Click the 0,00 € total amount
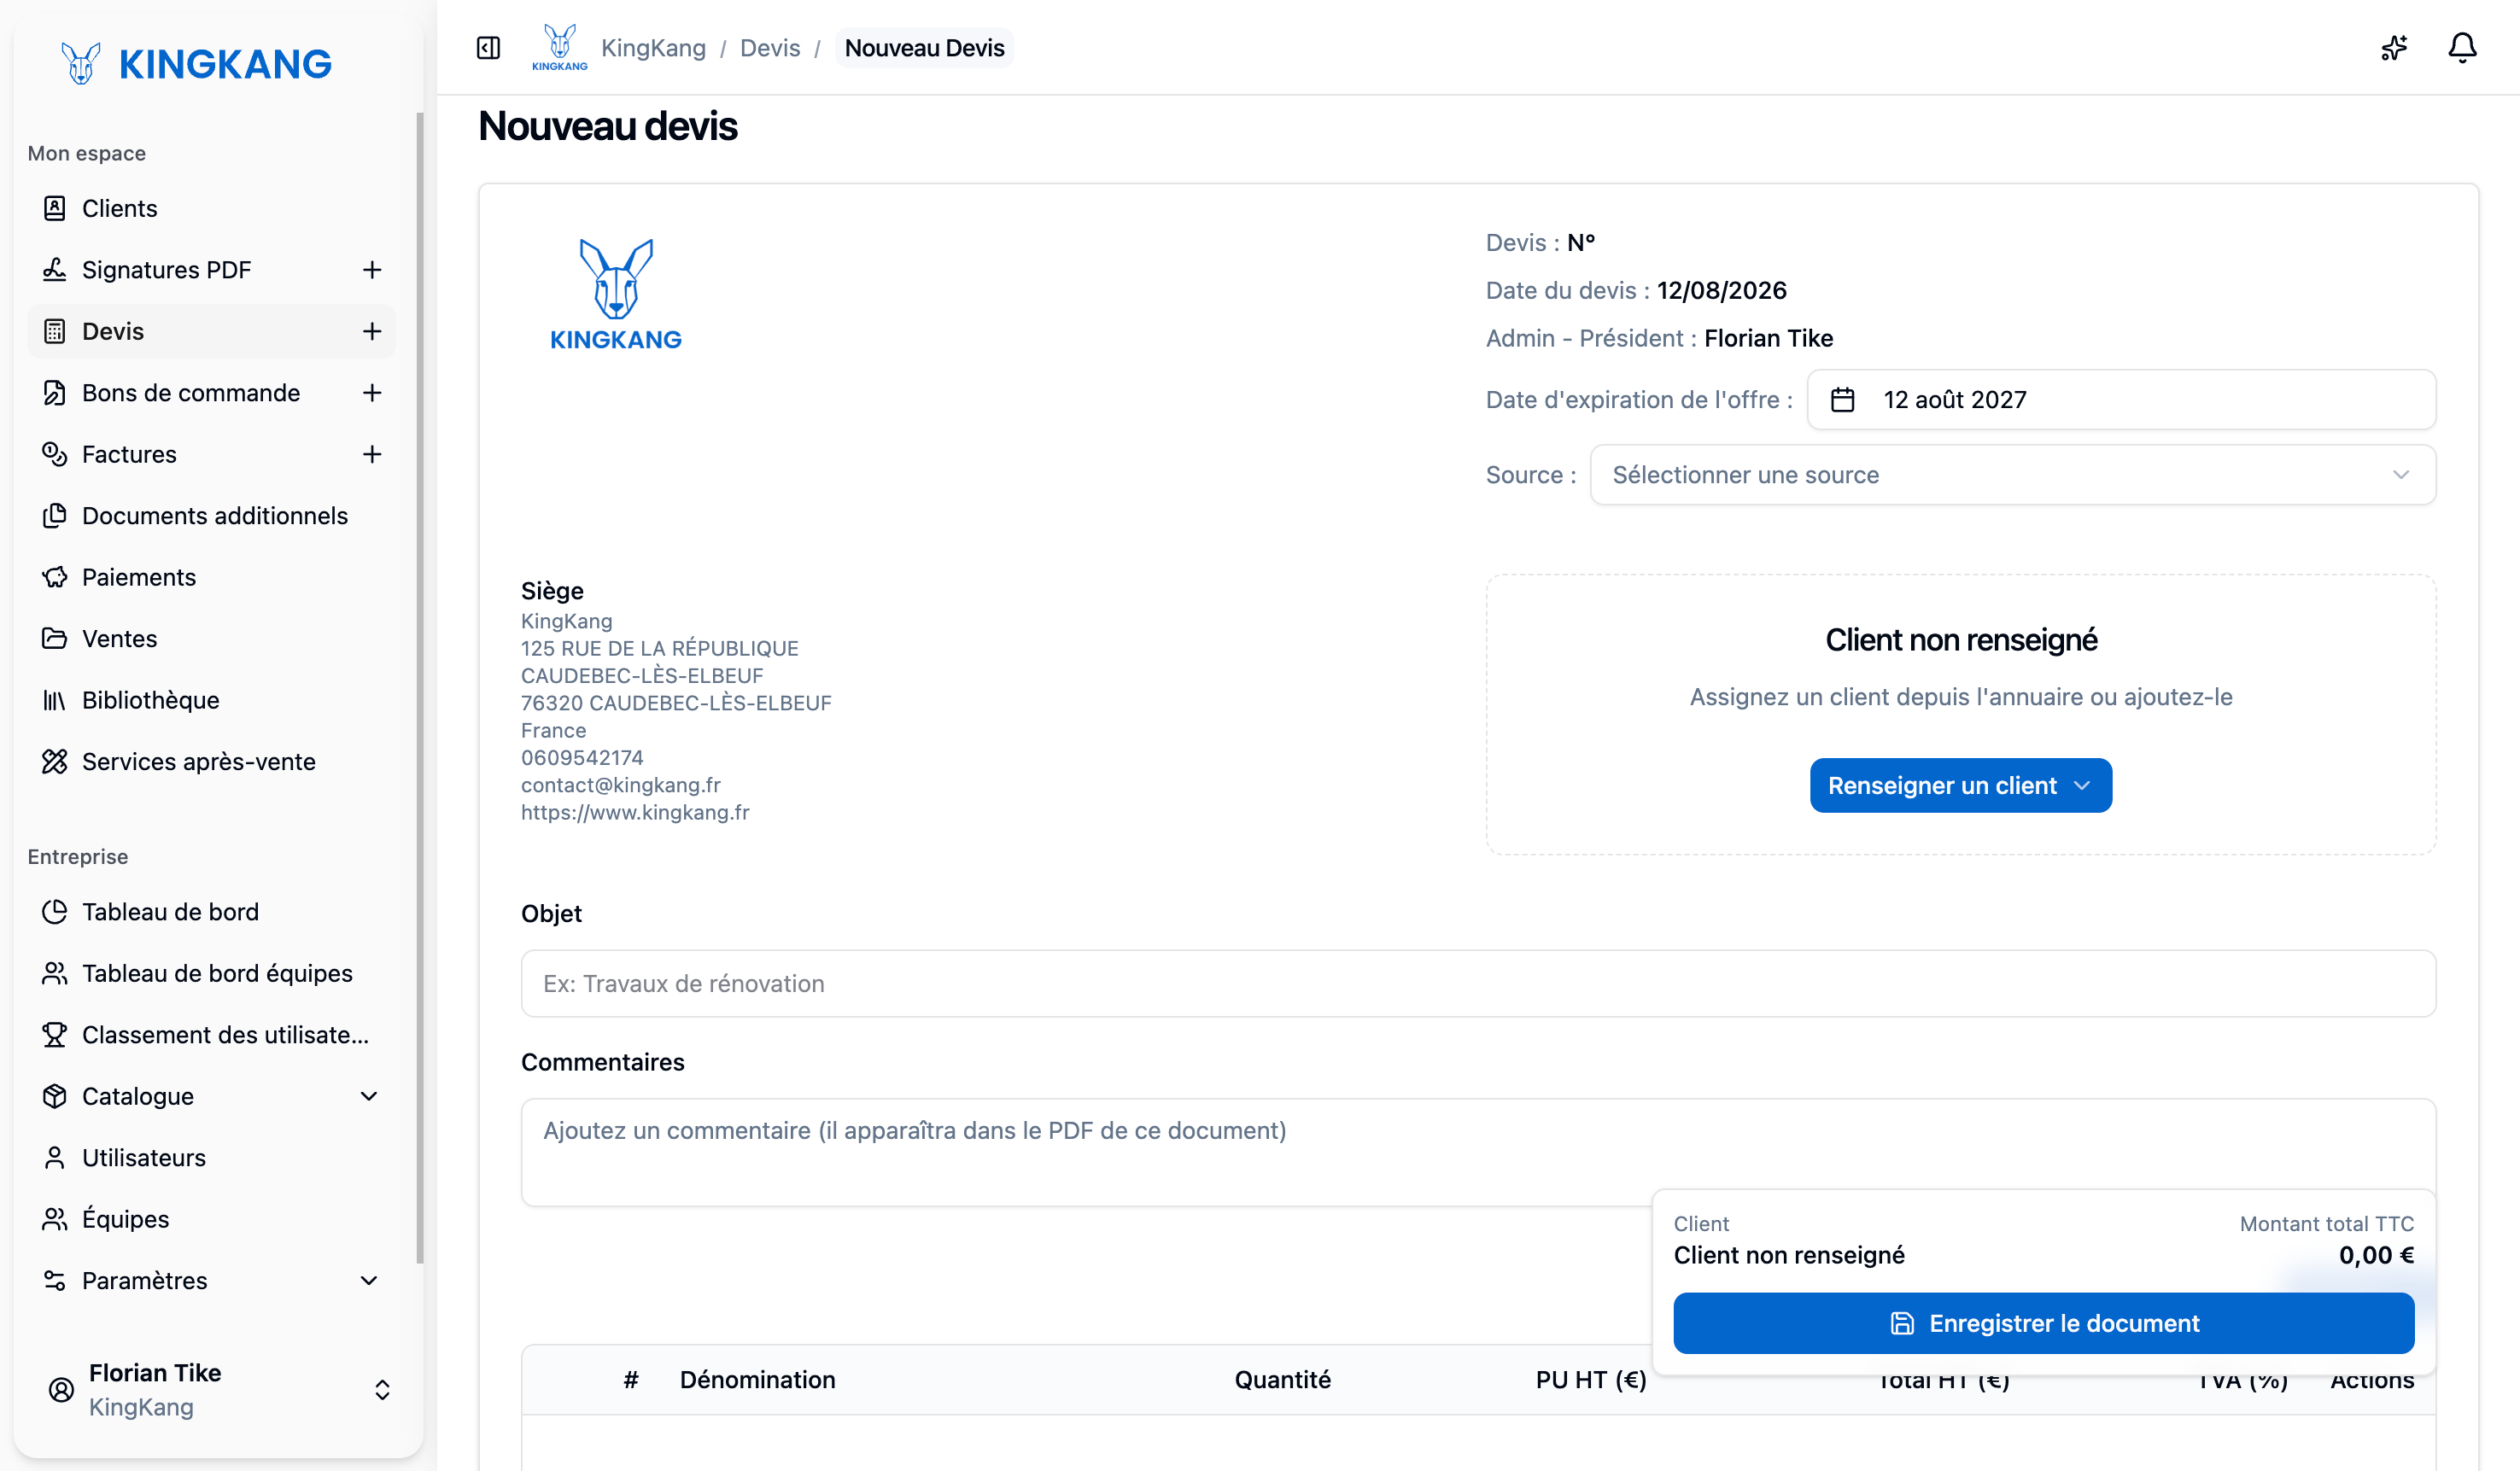This screenshot has height=1471, width=2520. point(2376,1255)
